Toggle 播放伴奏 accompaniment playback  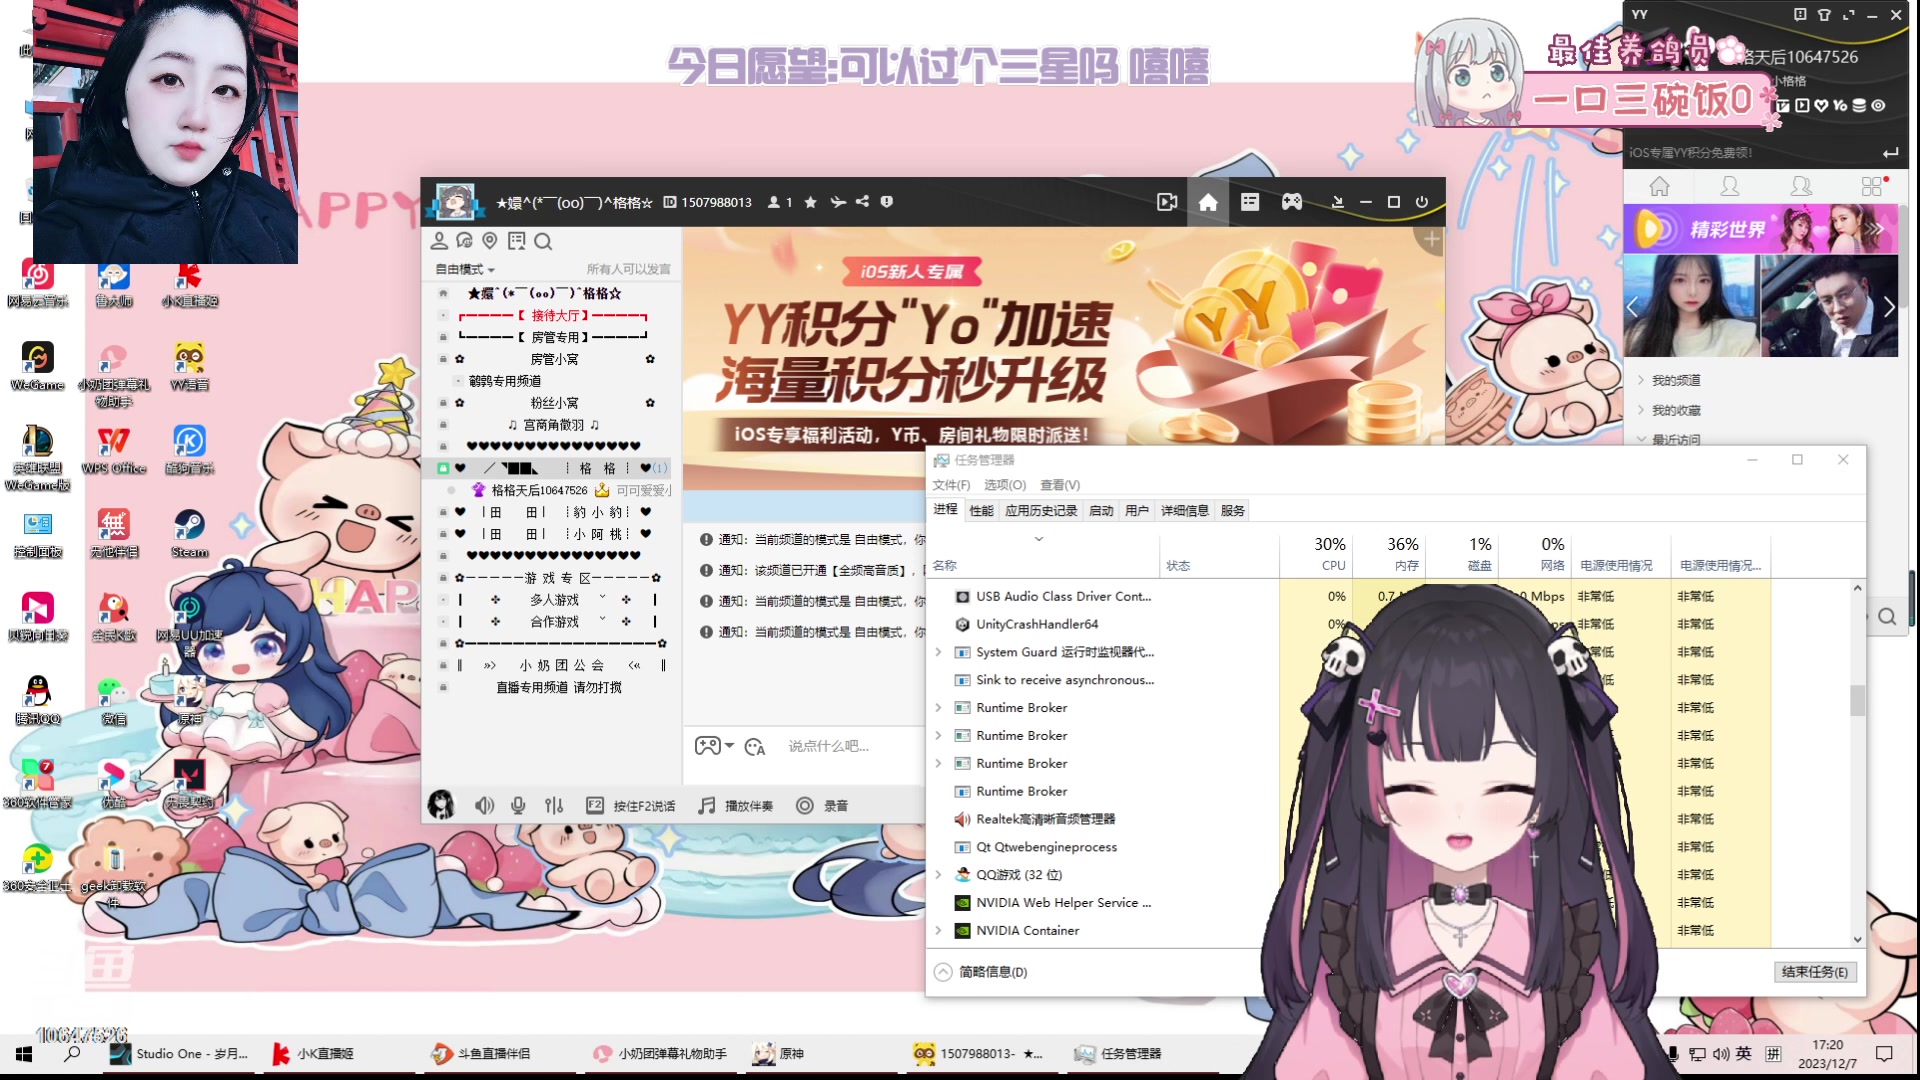tap(735, 806)
